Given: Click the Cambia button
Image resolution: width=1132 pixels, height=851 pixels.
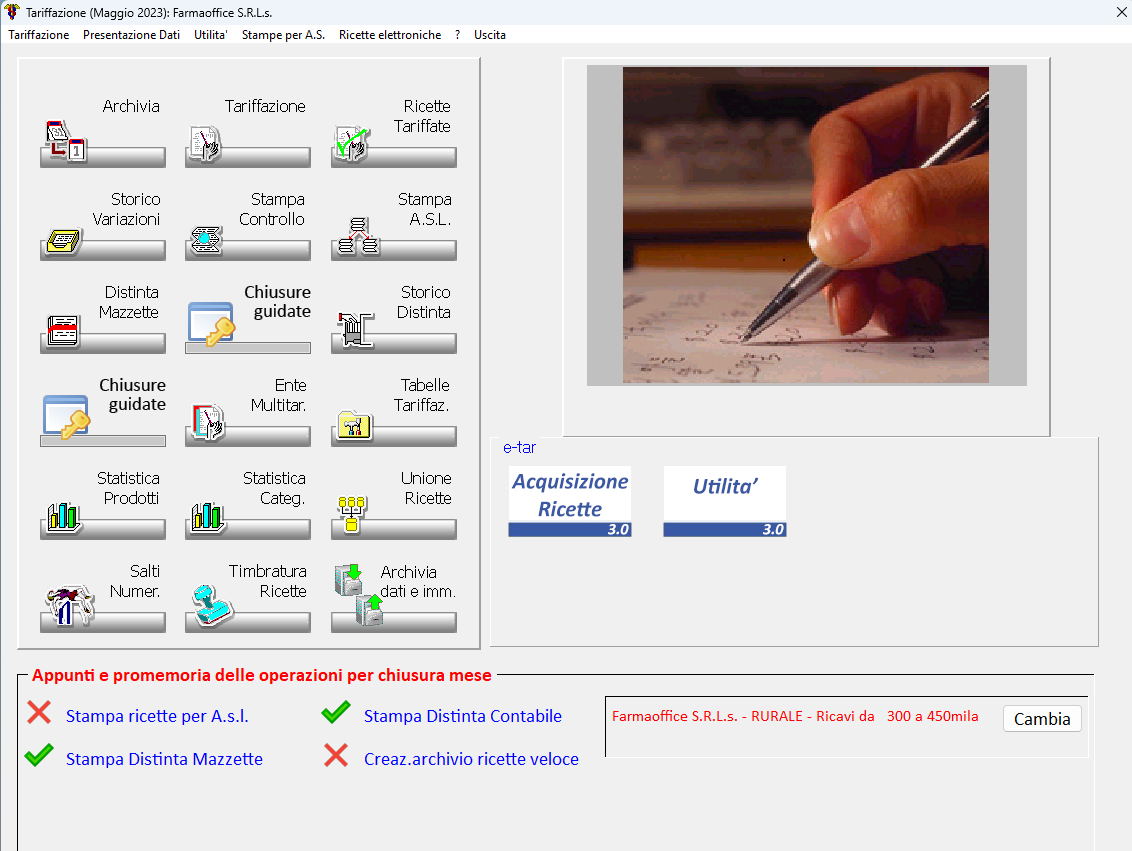Looking at the screenshot, I should point(1042,719).
